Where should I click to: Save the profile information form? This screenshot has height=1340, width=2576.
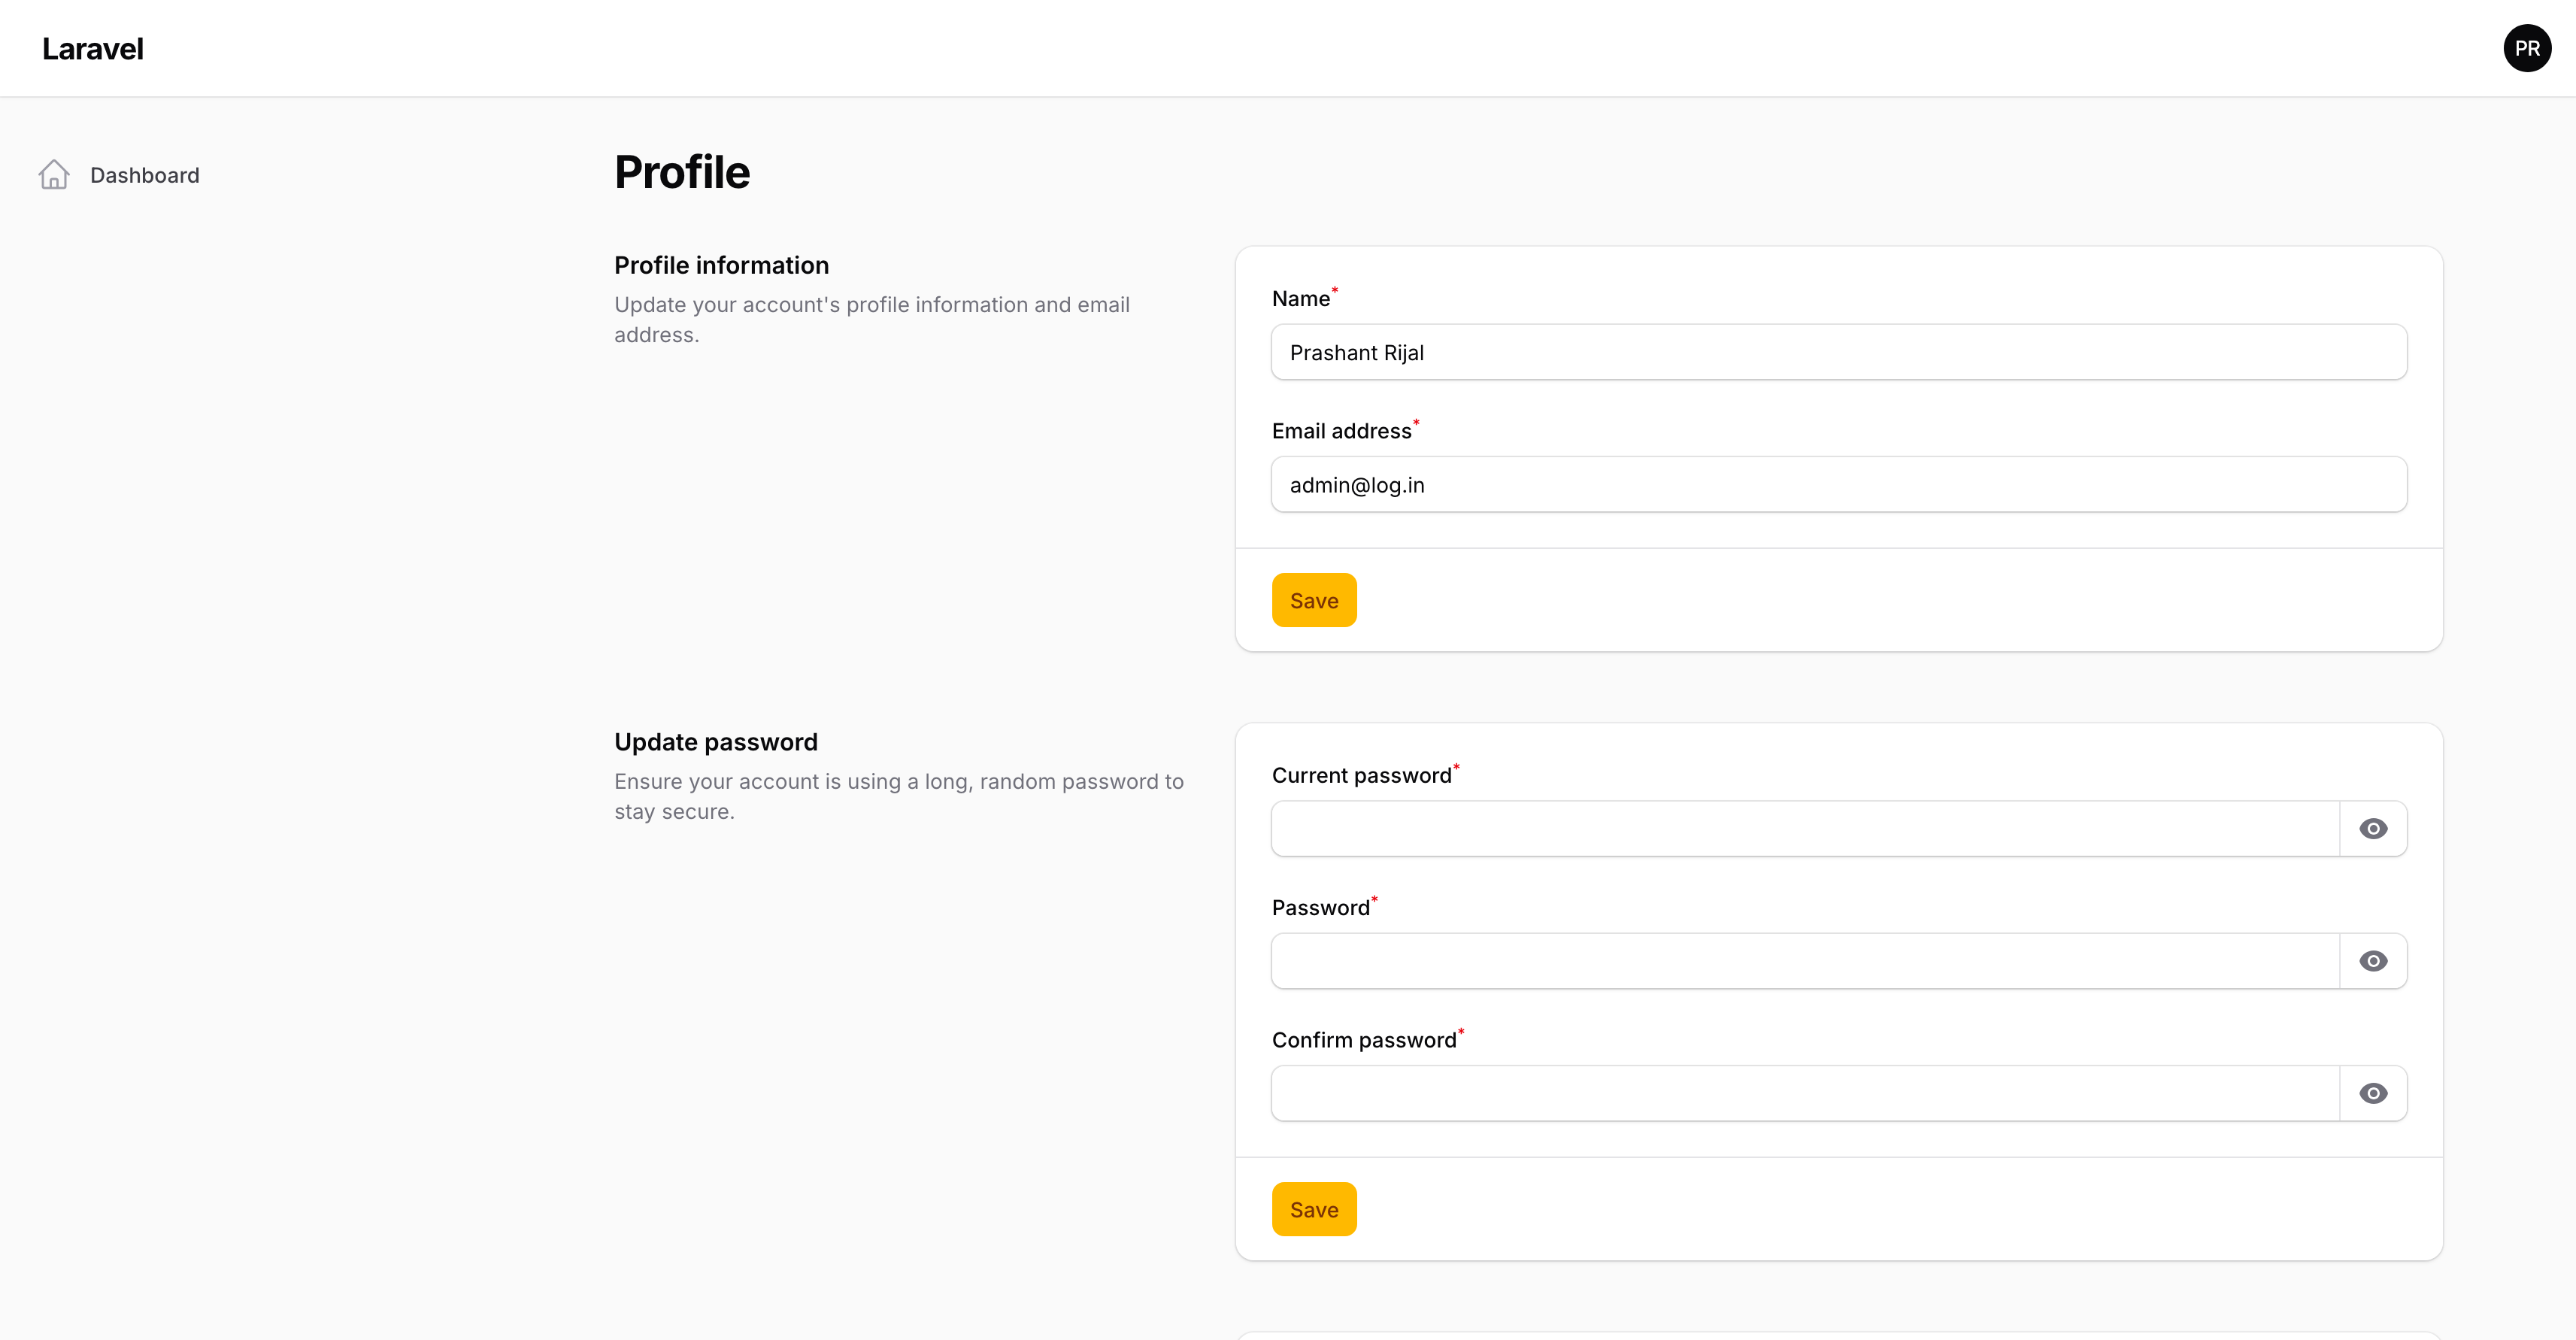(x=1314, y=600)
